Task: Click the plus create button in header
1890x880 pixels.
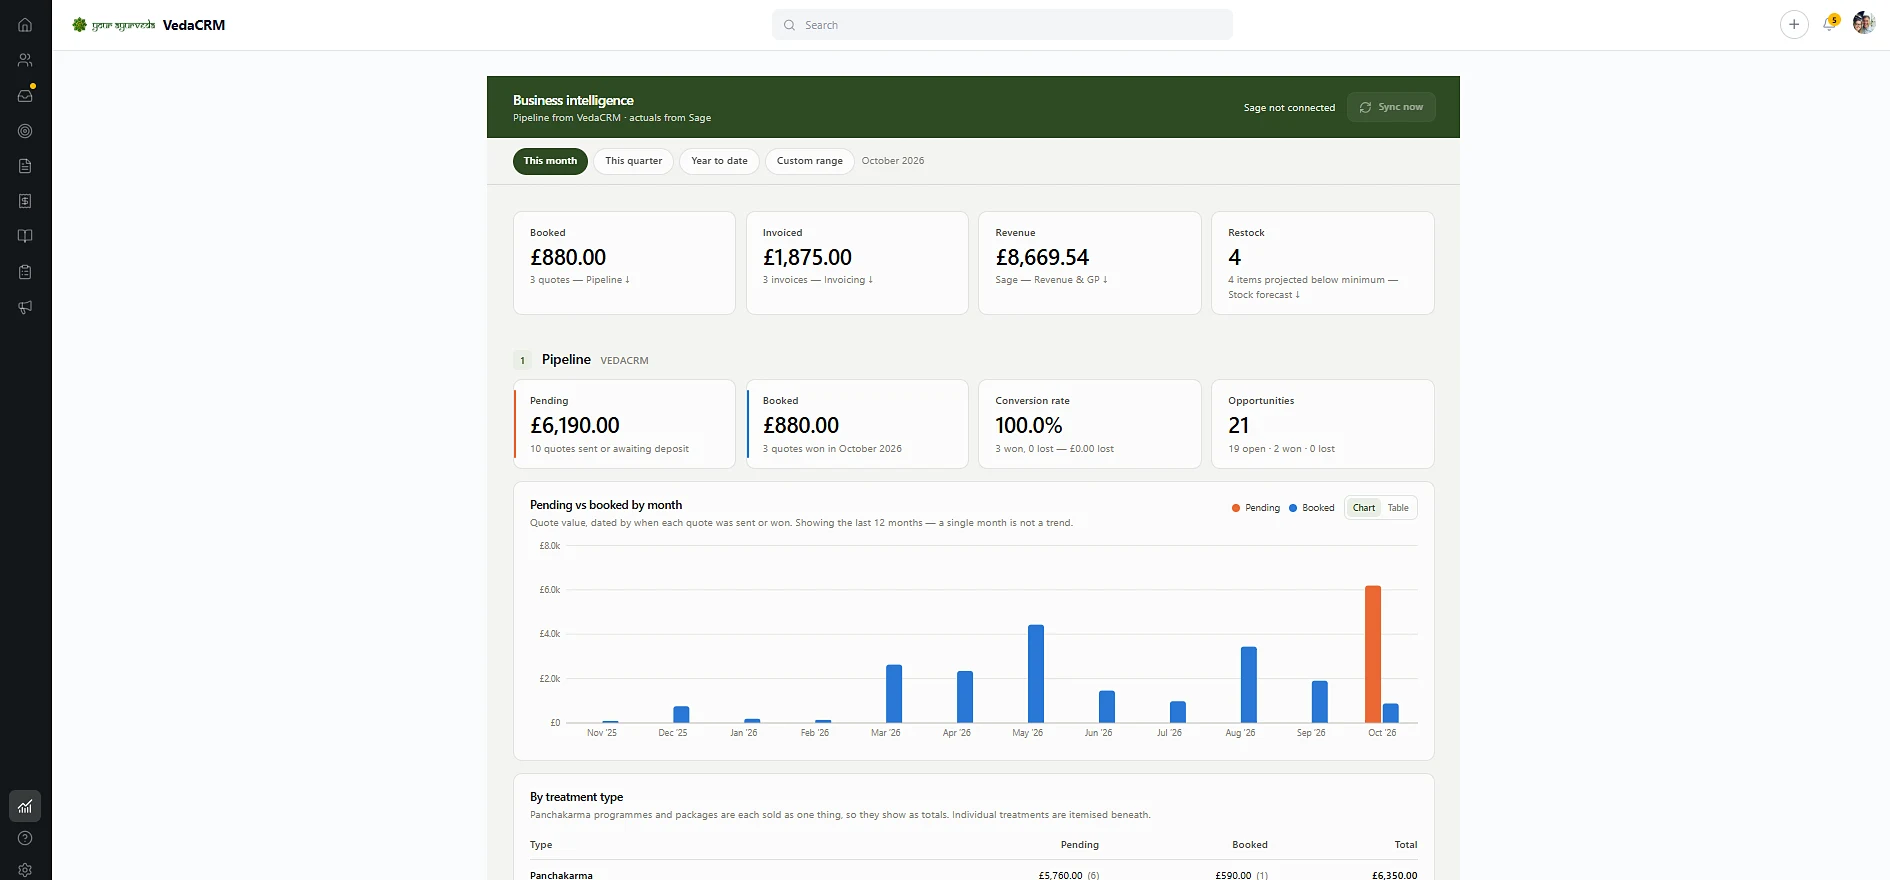Action: (1794, 24)
